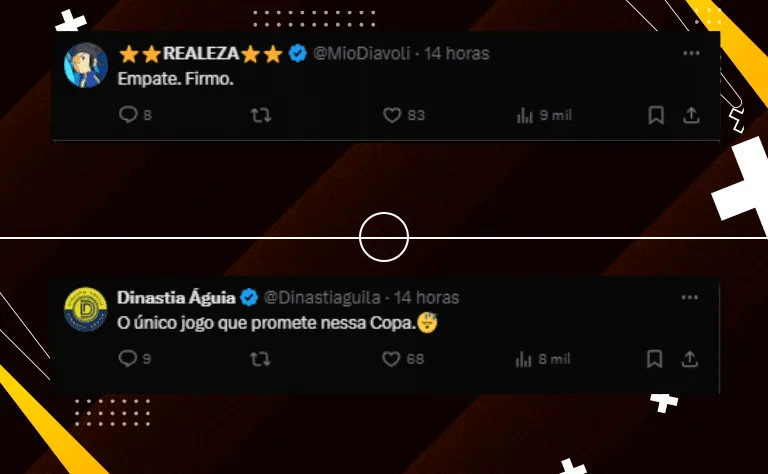The width and height of the screenshot is (768, 474).
Task: View analytics of Dinastia Águia tweet
Action: 525,358
